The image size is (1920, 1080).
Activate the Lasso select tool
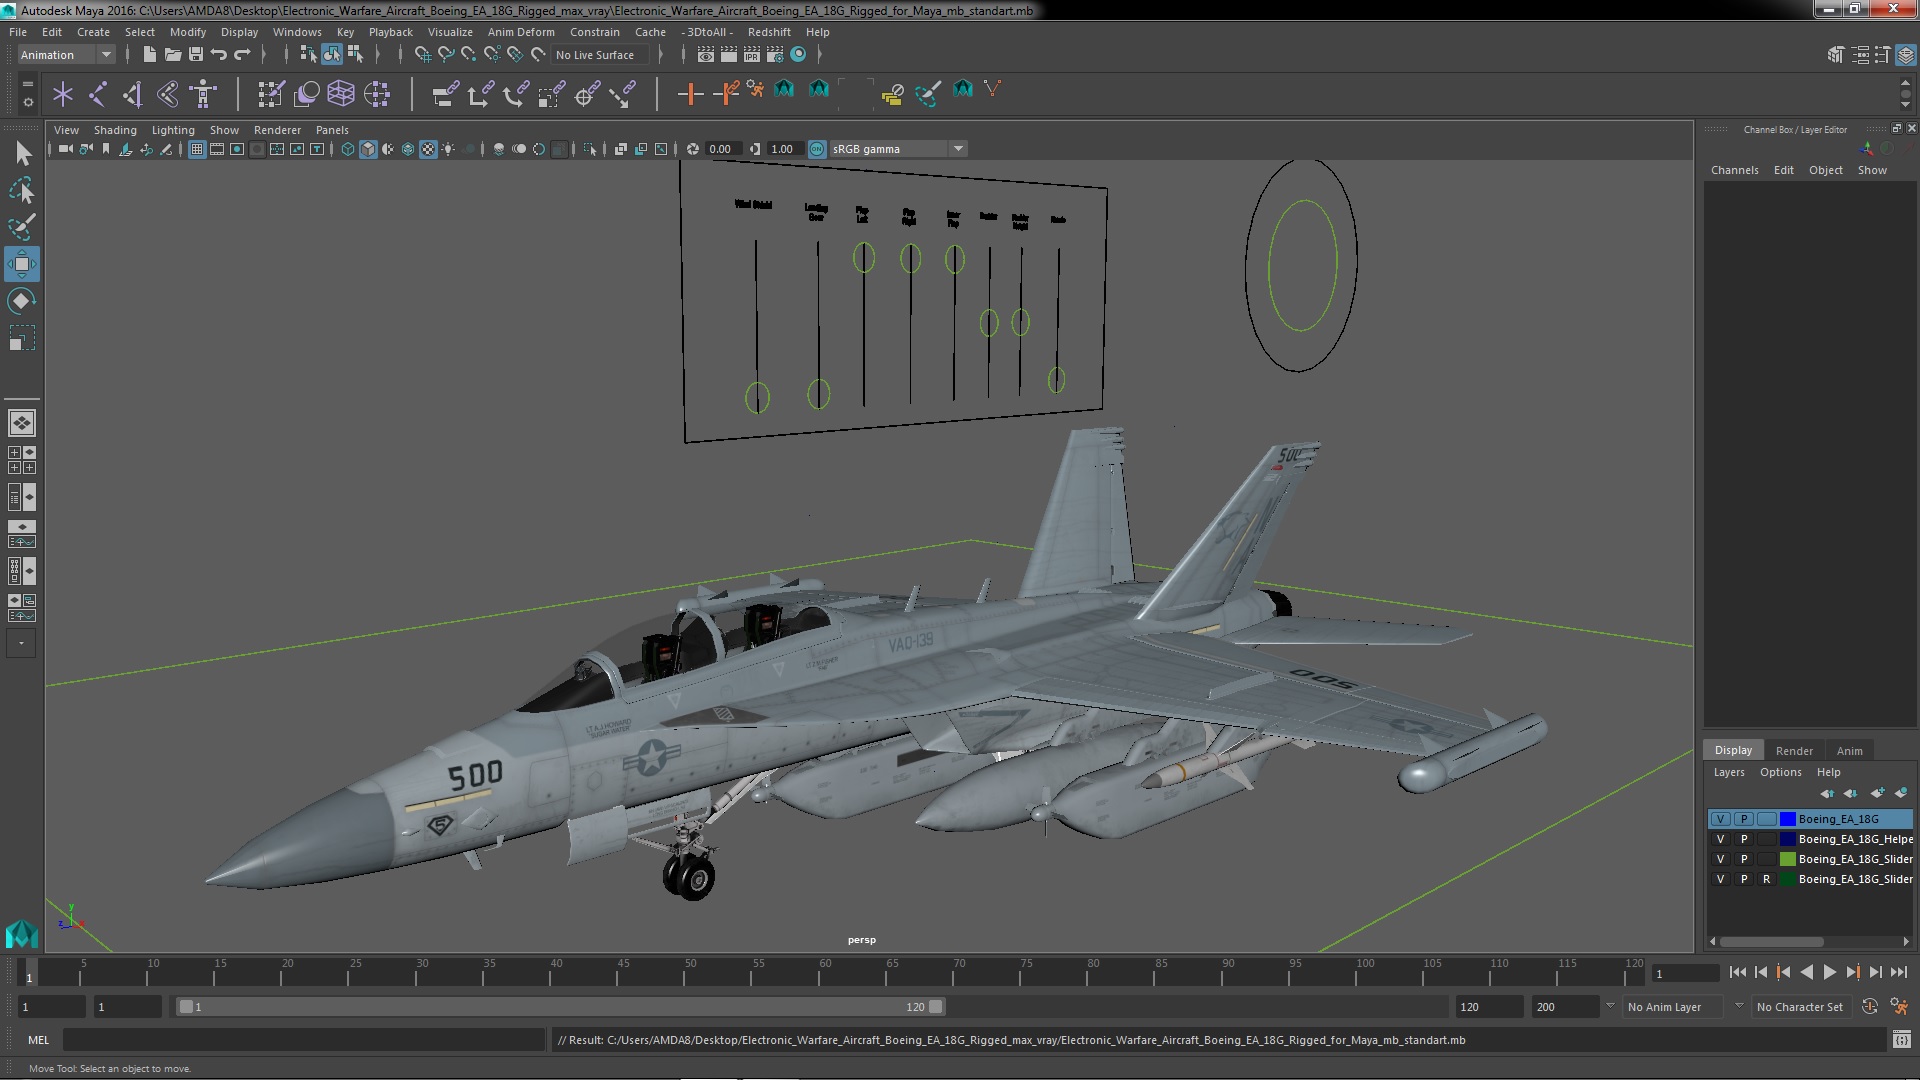pos(21,190)
